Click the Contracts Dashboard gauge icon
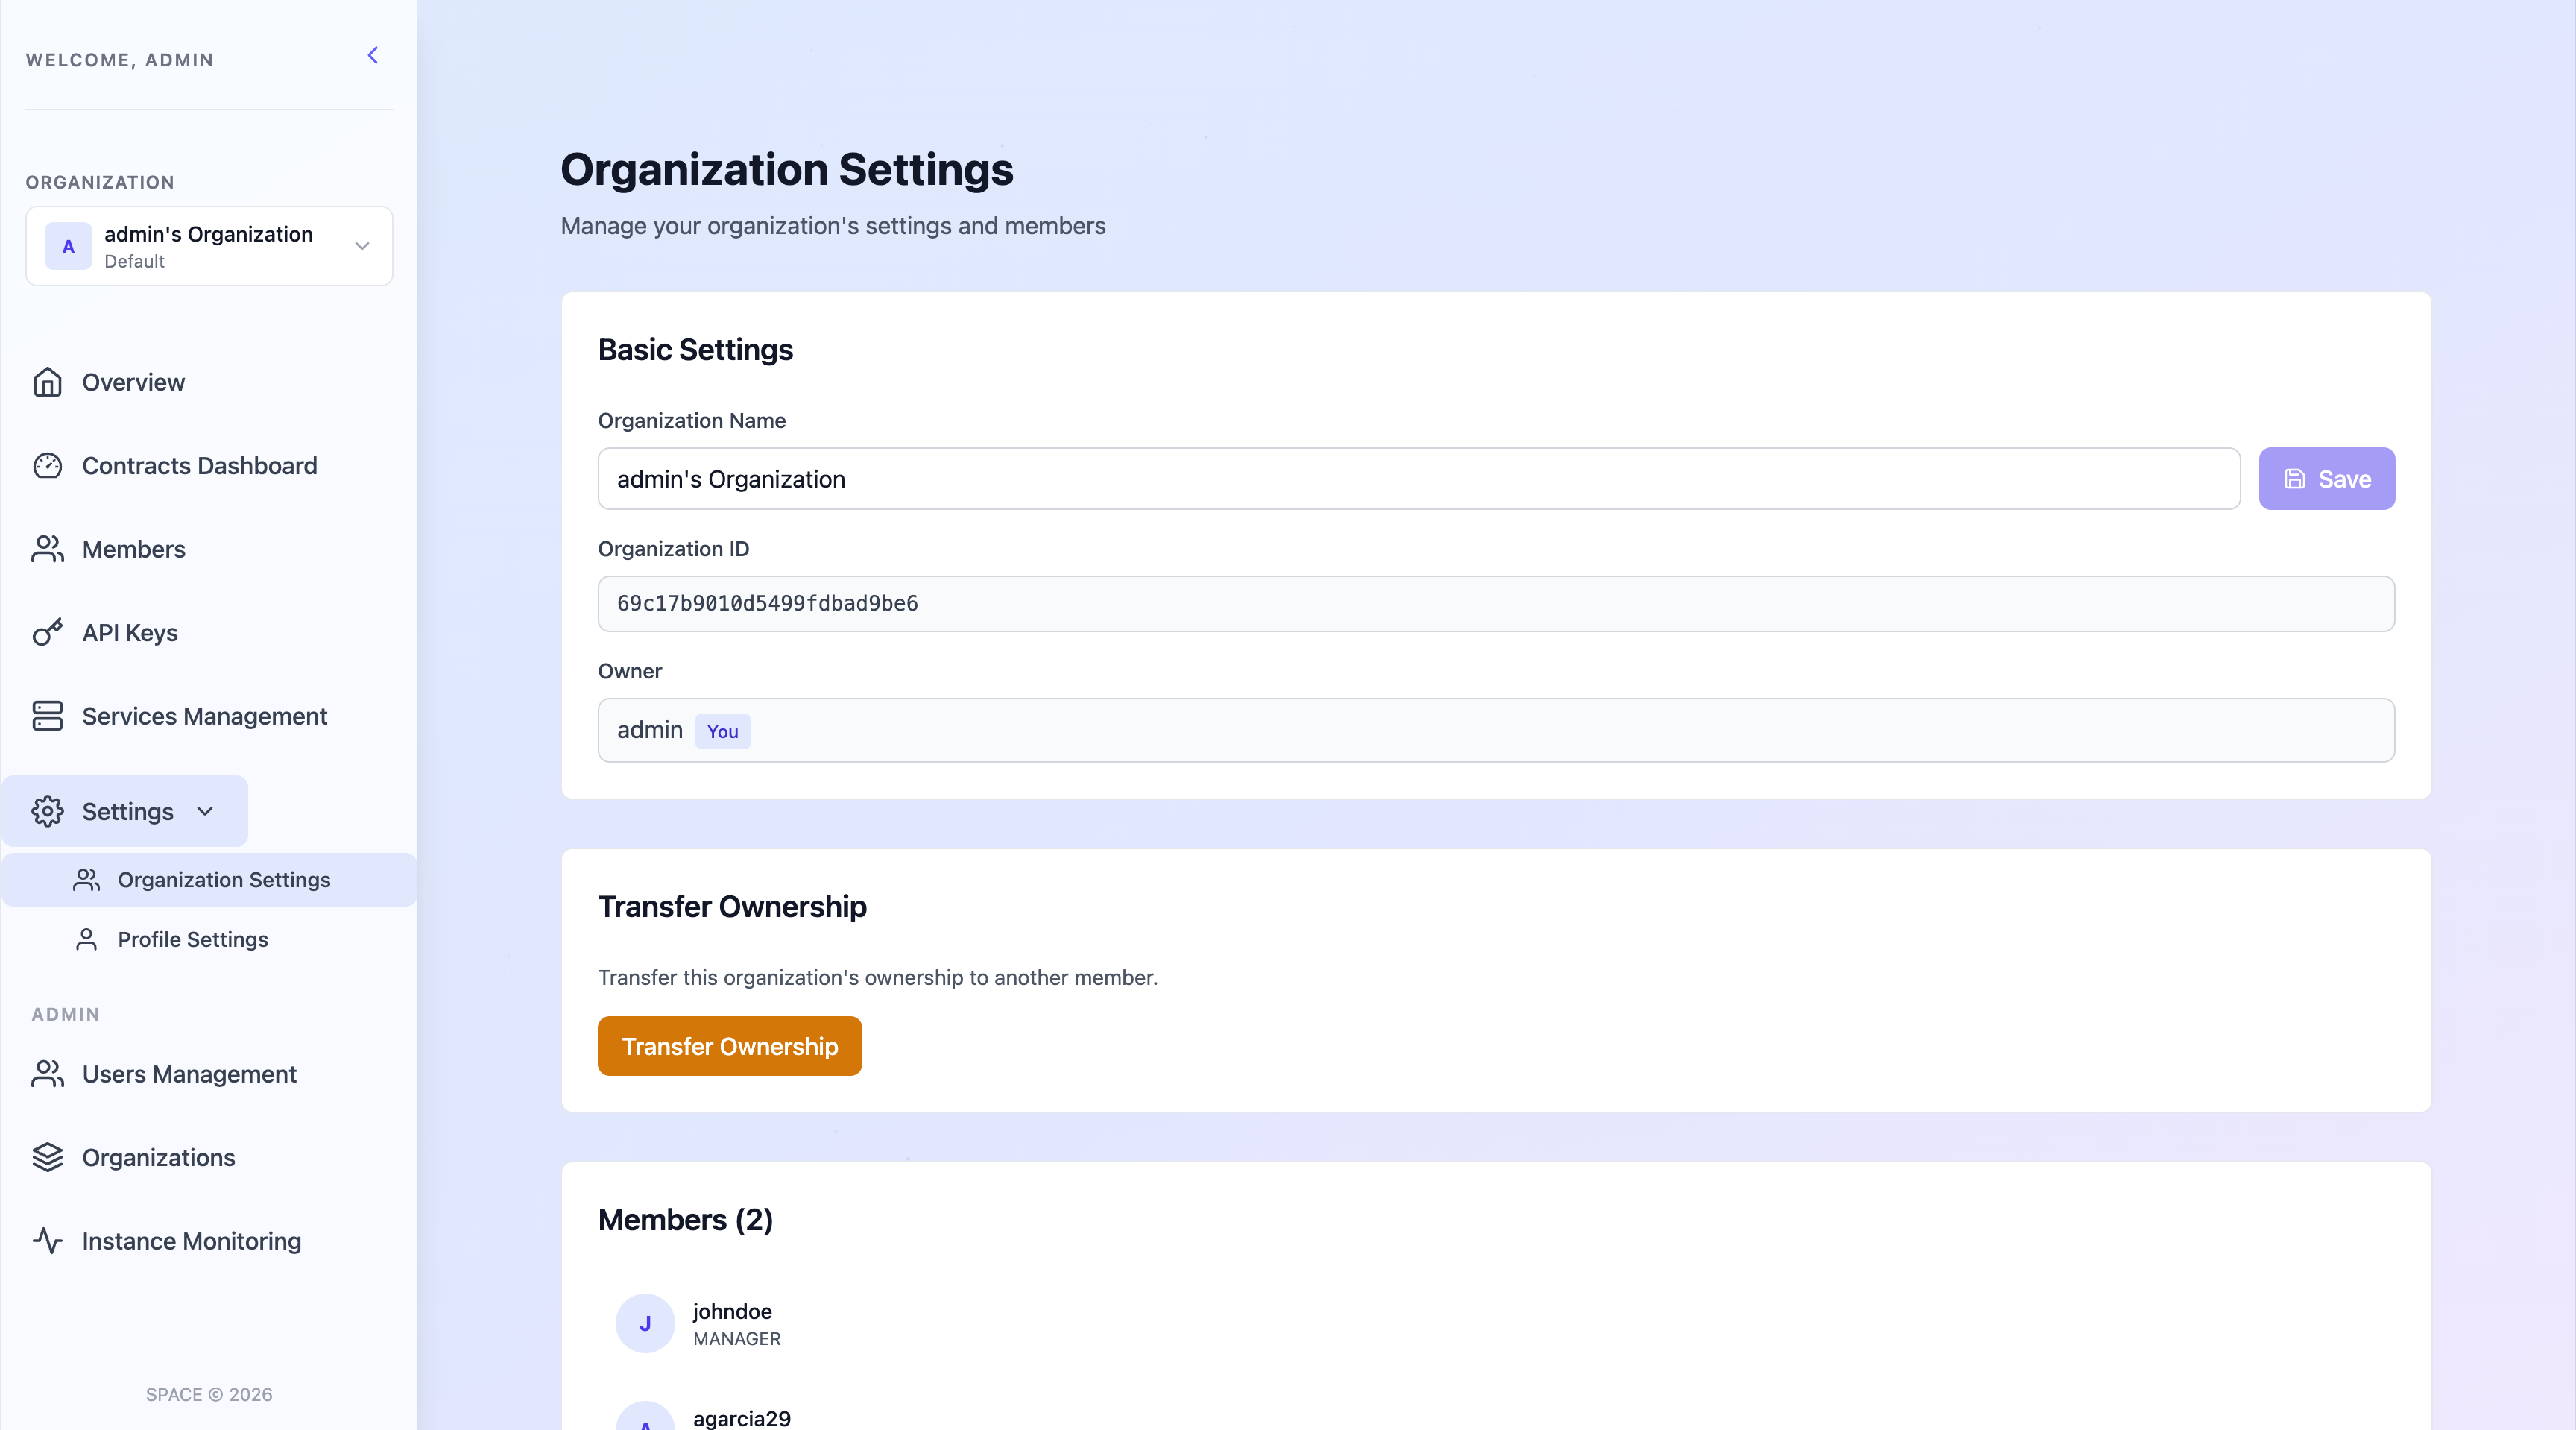 pyautogui.click(x=47, y=466)
